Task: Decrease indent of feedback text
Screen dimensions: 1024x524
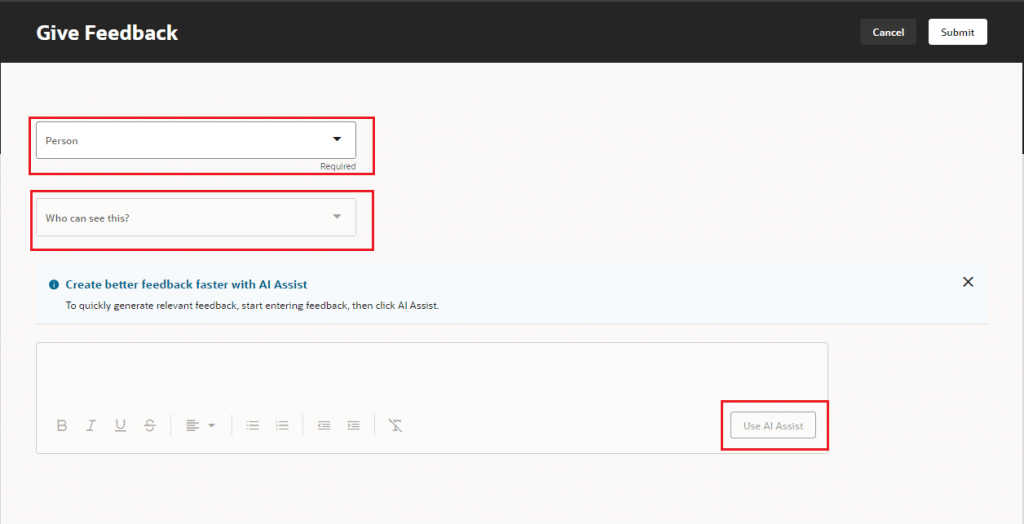Action: [x=324, y=425]
